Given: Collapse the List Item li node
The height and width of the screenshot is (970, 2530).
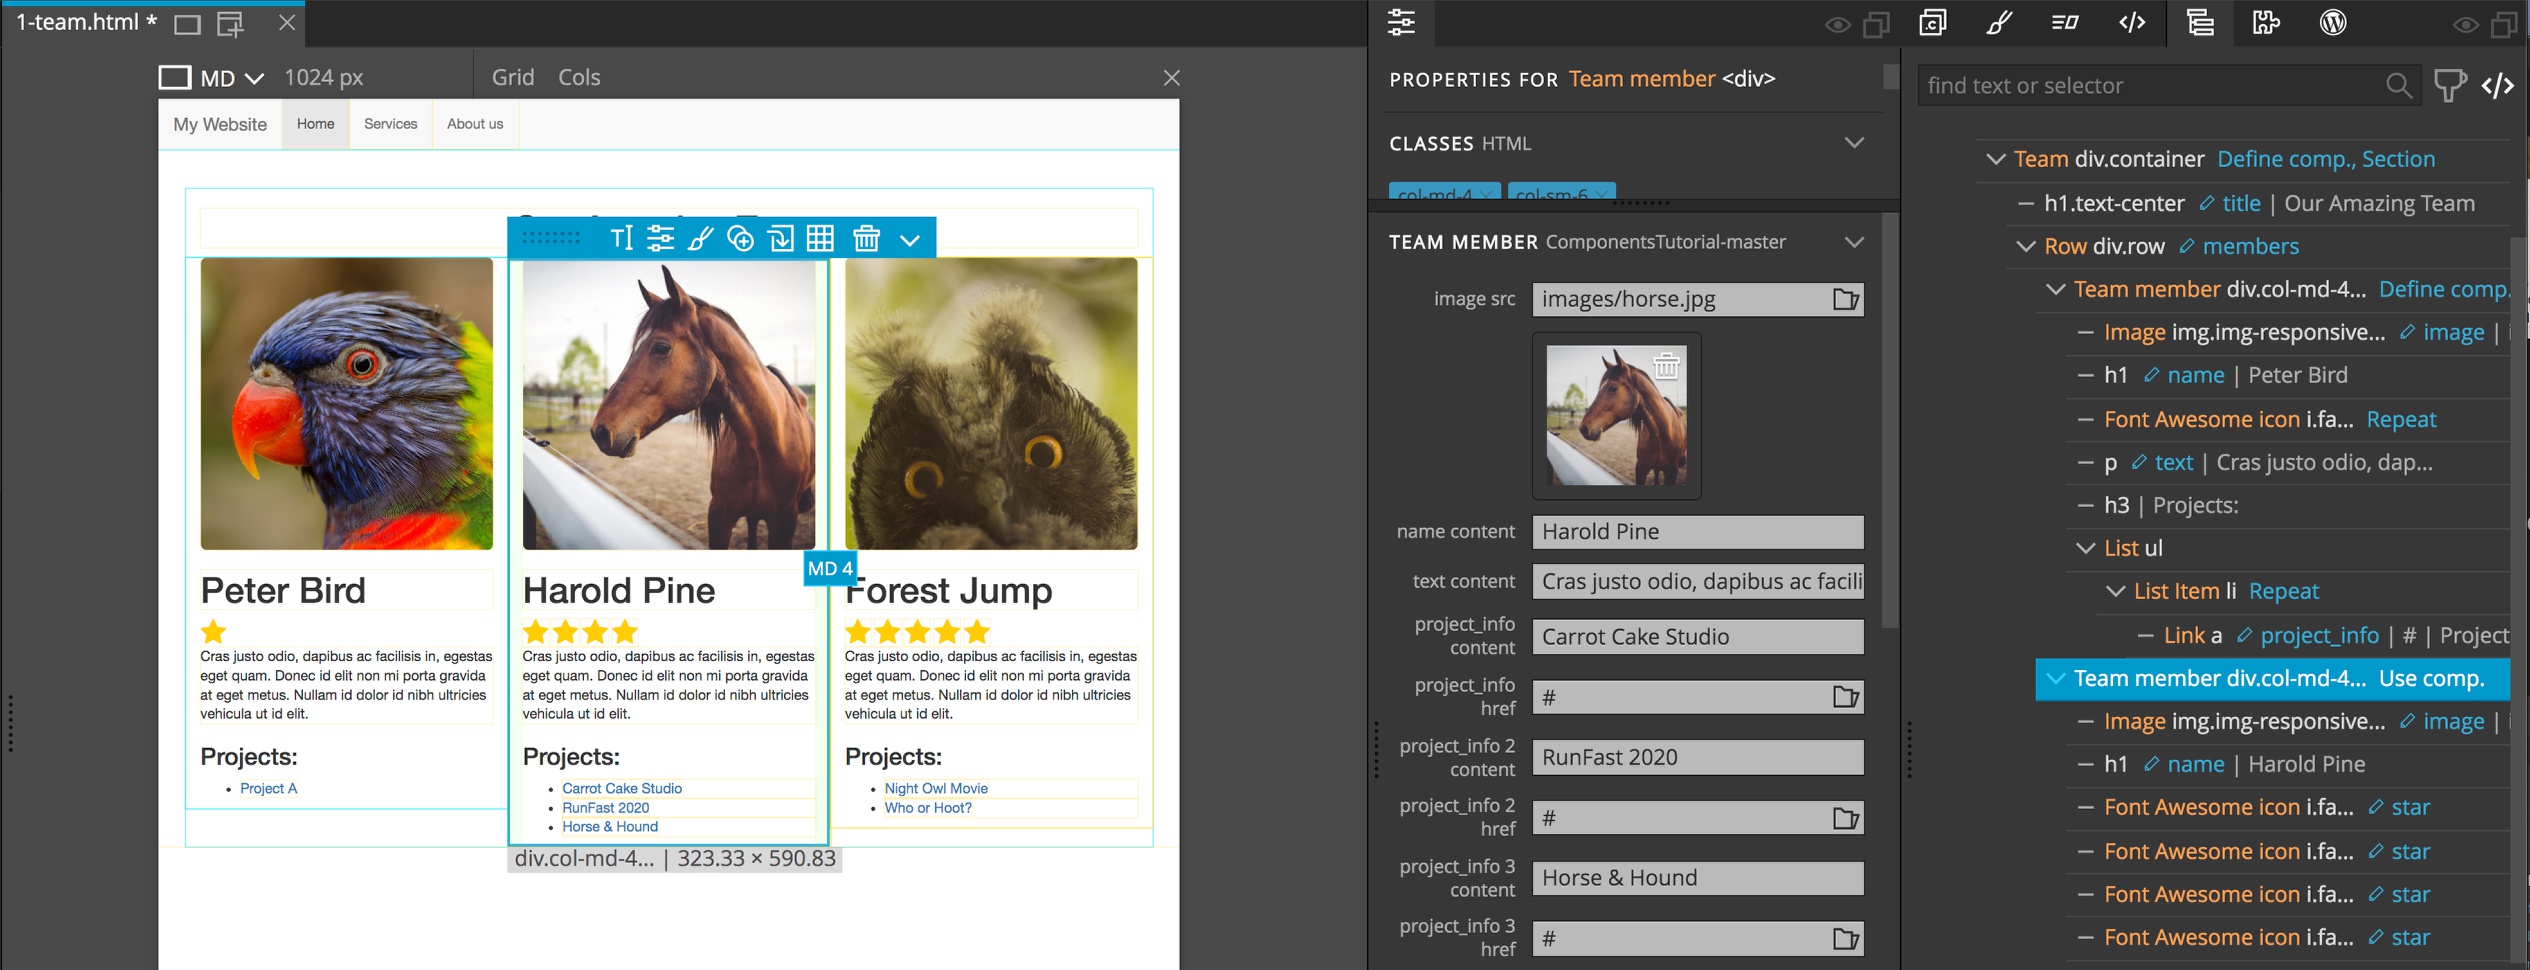Looking at the screenshot, I should point(2115,591).
